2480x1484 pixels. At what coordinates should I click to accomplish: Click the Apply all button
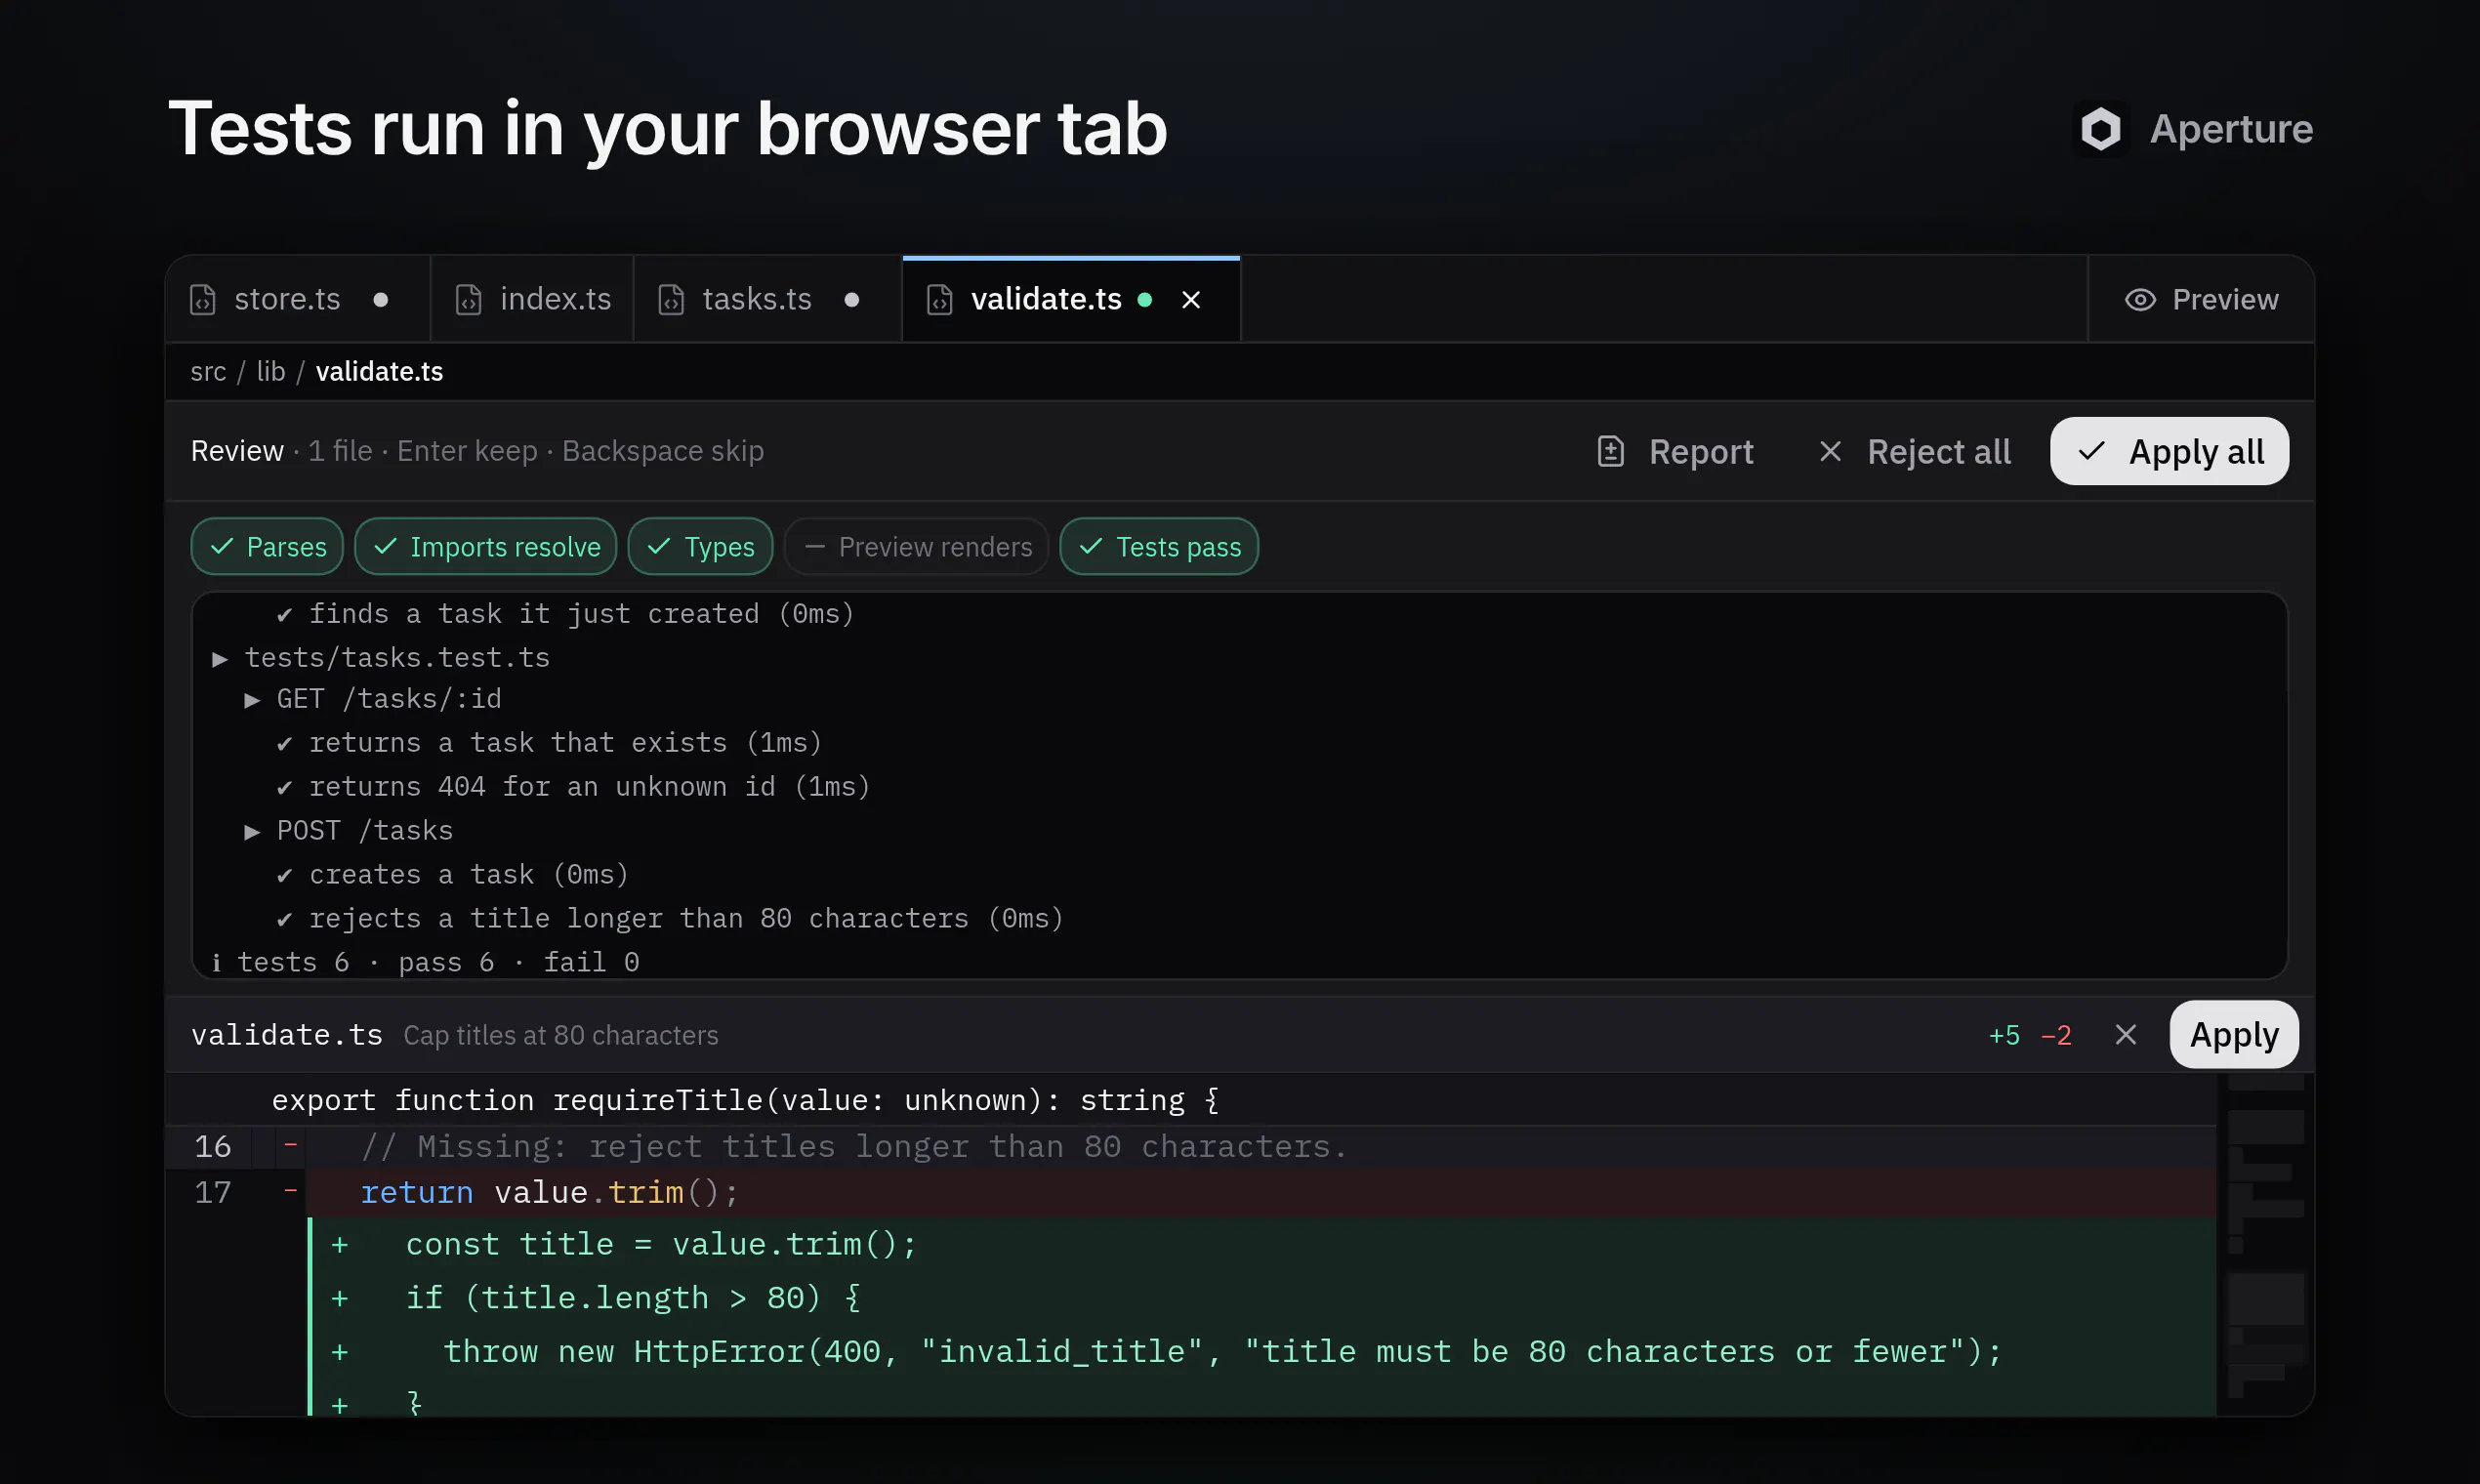coord(2169,451)
